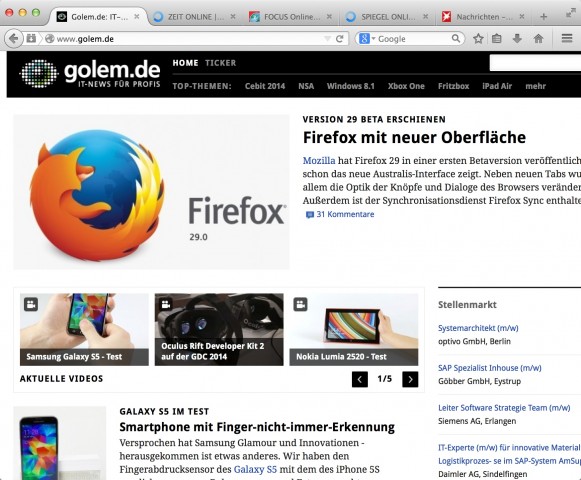Go back with the browser back arrow
The image size is (581, 480).
pyautogui.click(x=13, y=39)
